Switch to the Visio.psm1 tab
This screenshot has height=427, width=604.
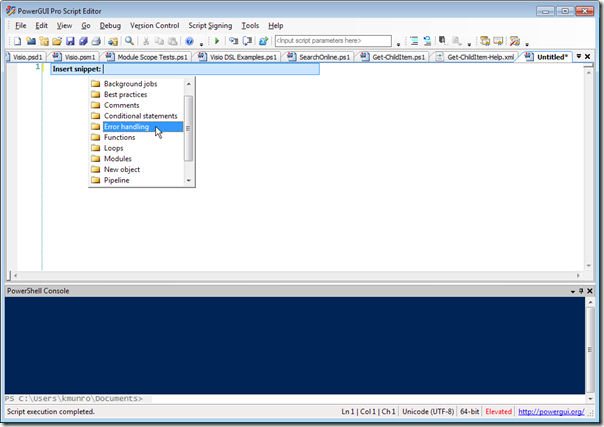(74, 57)
